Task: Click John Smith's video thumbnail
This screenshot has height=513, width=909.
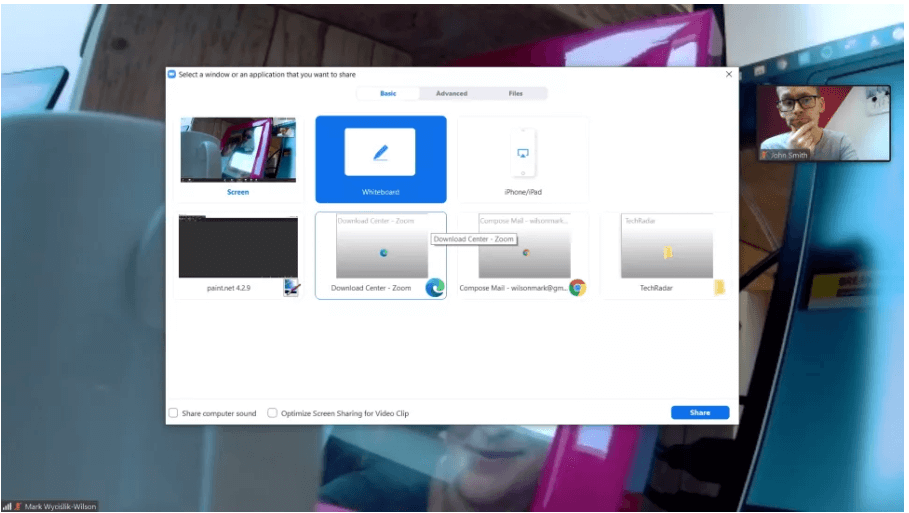Action: pos(824,123)
